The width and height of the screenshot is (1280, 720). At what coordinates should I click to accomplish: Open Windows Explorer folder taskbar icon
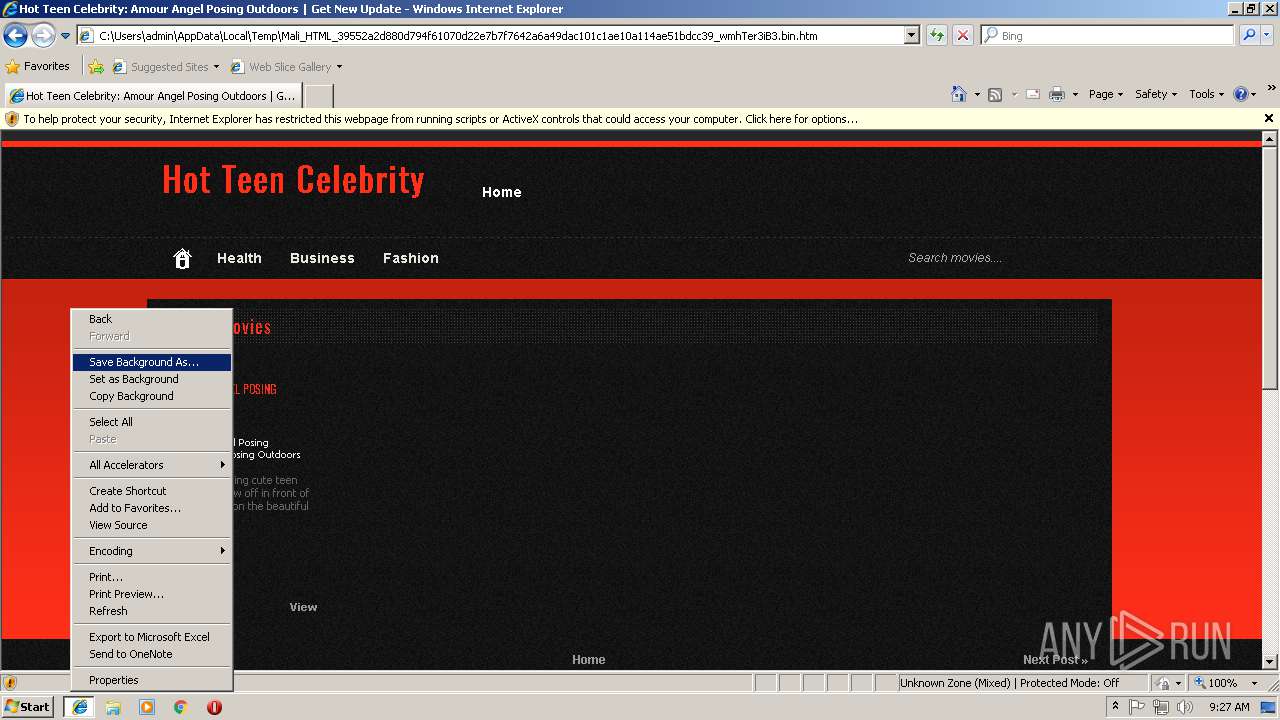click(113, 707)
